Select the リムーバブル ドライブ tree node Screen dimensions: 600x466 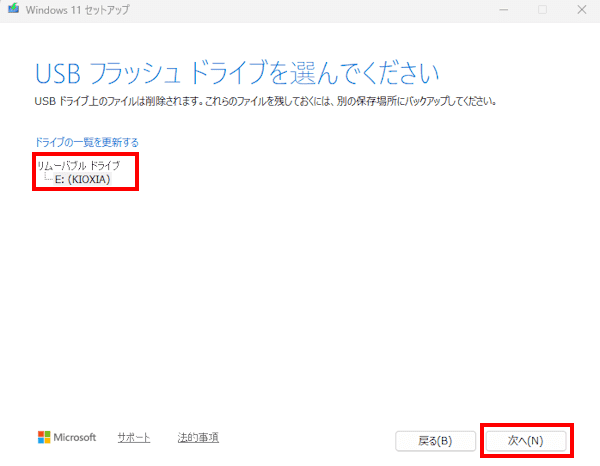[78, 165]
